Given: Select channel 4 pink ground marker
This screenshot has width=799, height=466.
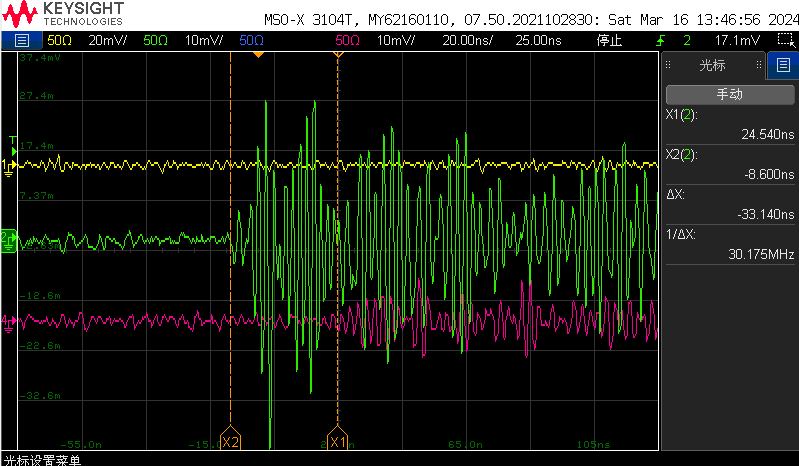Looking at the screenshot, I should [9, 322].
